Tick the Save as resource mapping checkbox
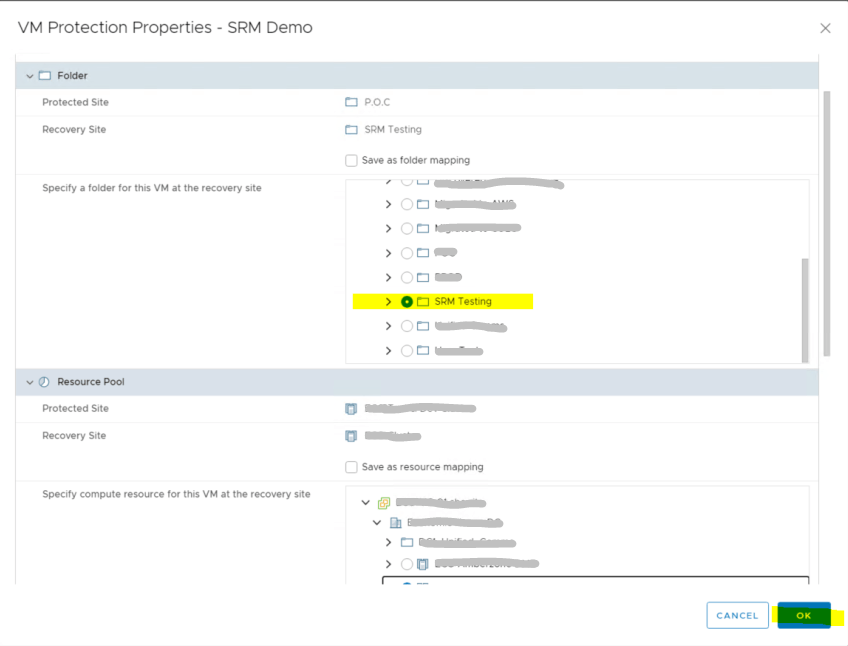Image resolution: width=848 pixels, height=646 pixels. click(351, 467)
